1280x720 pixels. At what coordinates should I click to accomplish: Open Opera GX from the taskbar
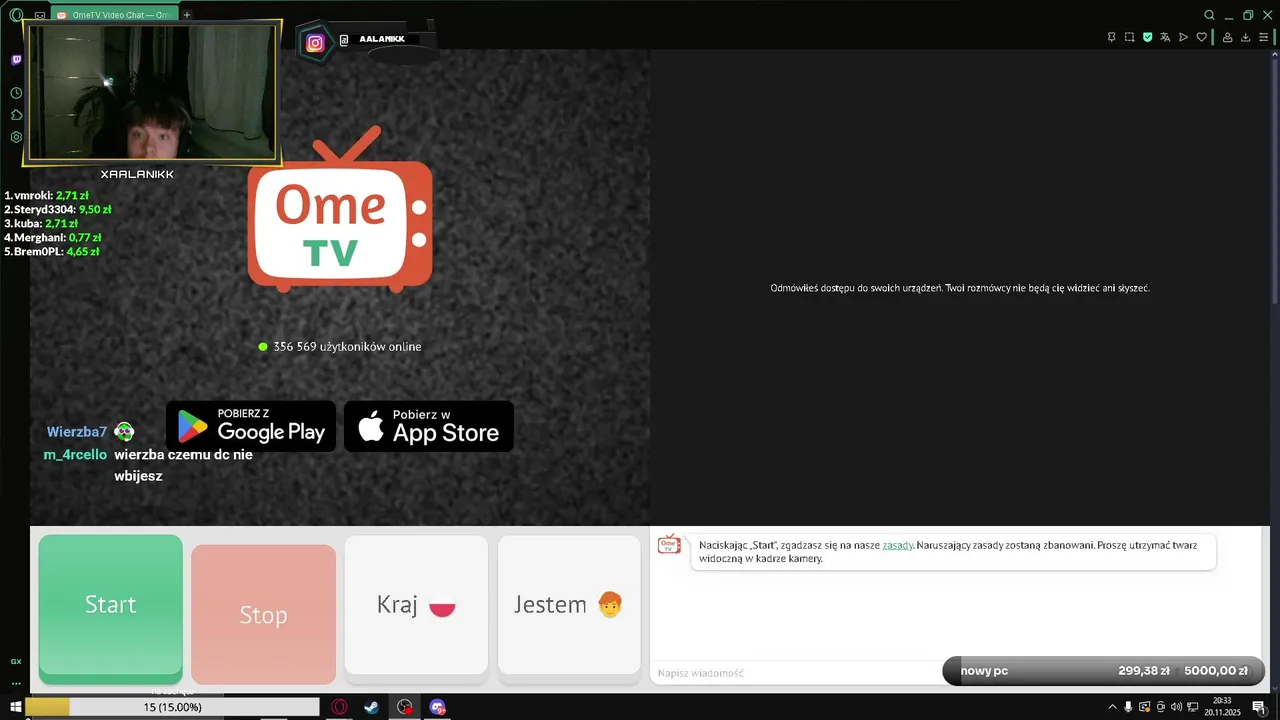(x=340, y=707)
